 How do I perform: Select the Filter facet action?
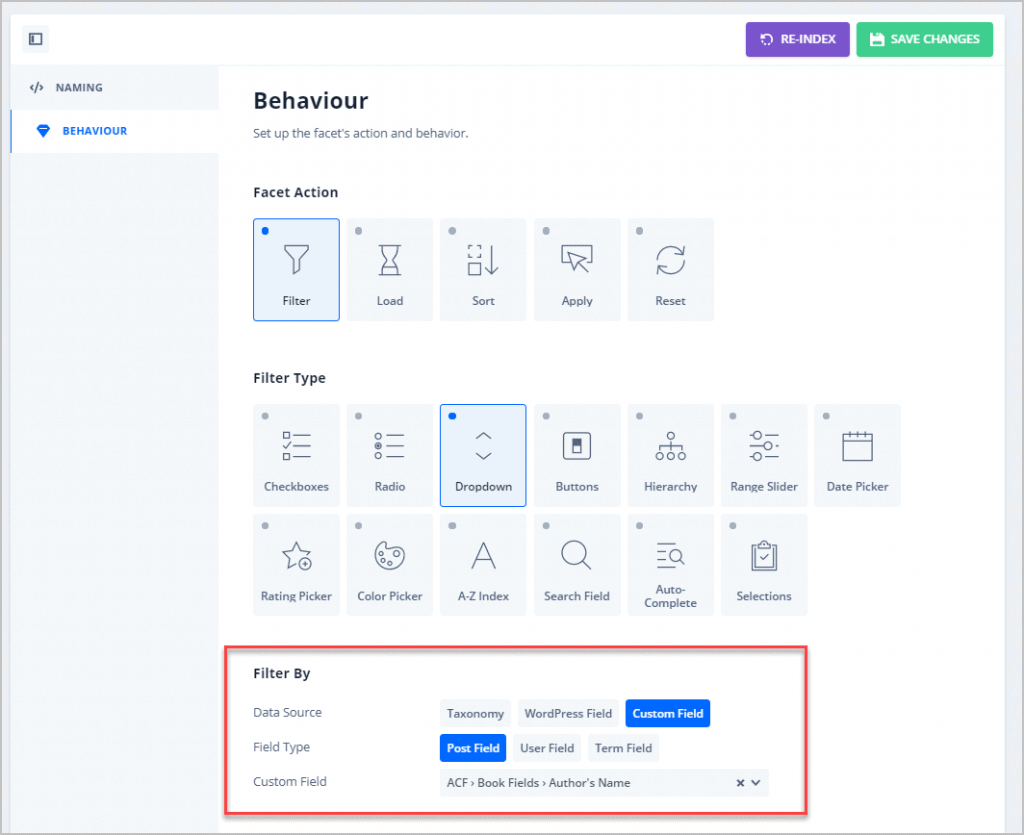coord(296,269)
